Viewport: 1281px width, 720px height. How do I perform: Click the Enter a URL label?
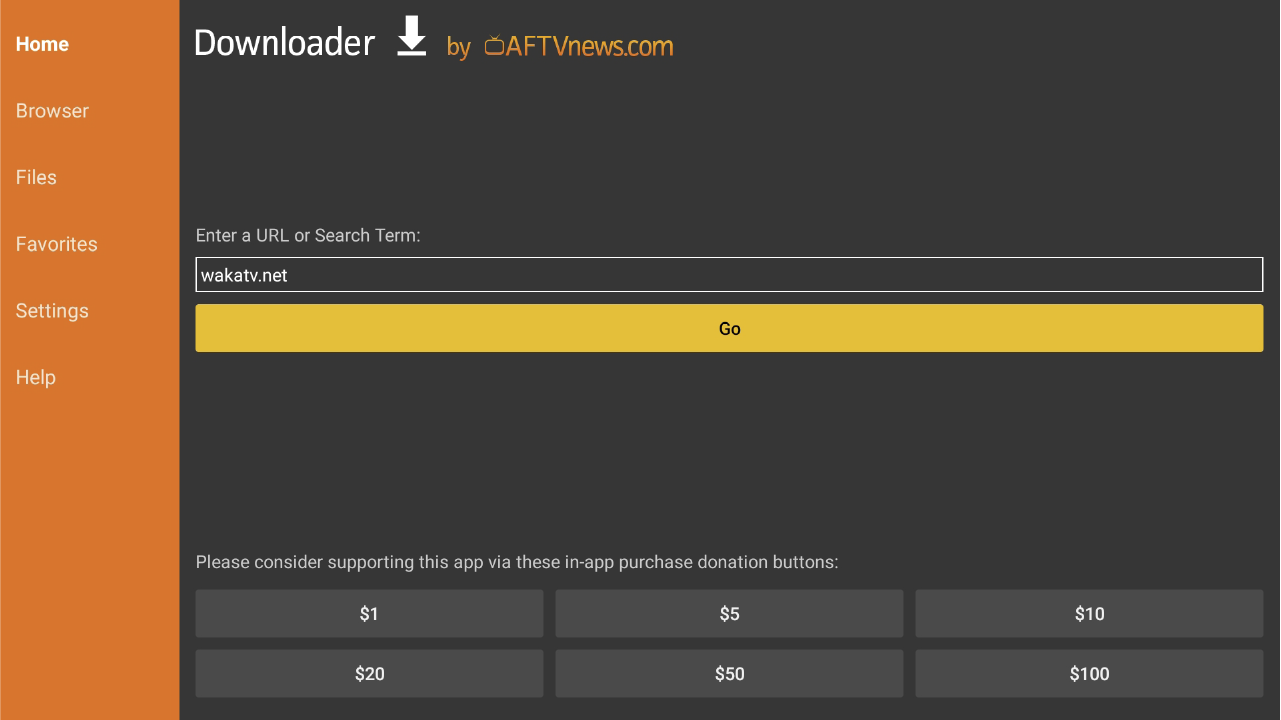coord(308,235)
